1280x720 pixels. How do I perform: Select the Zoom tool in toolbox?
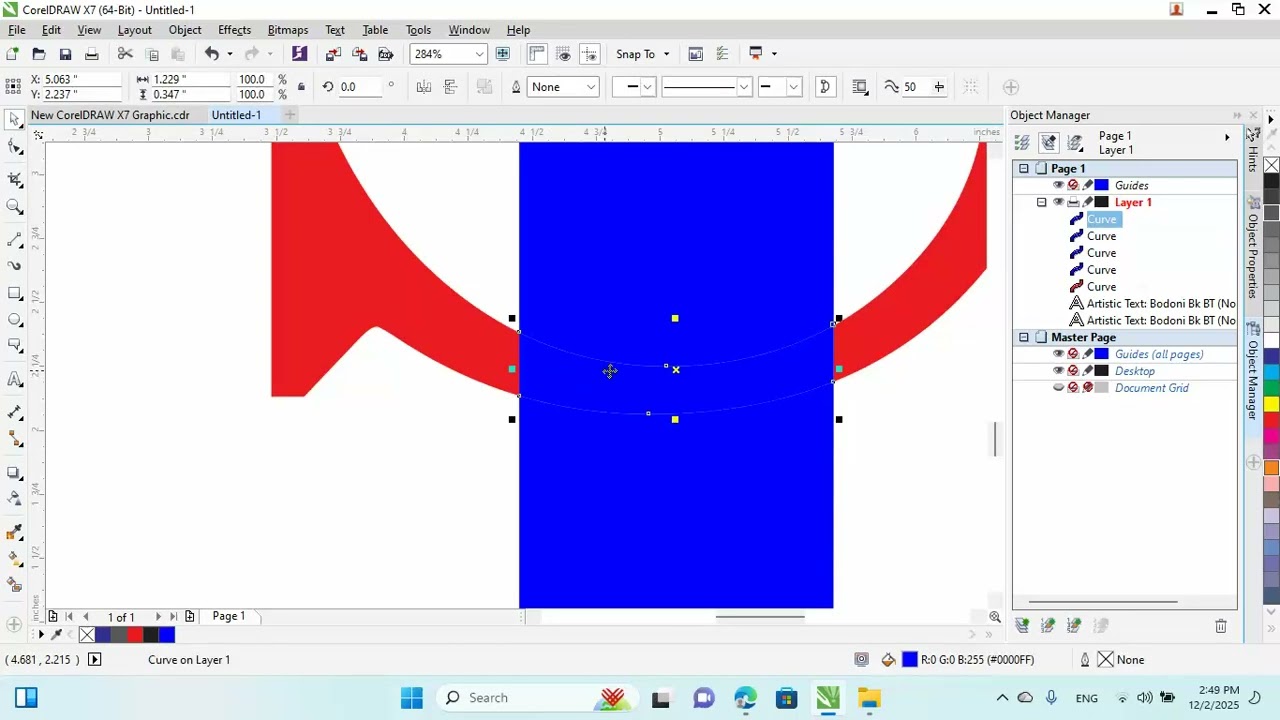tap(15, 207)
